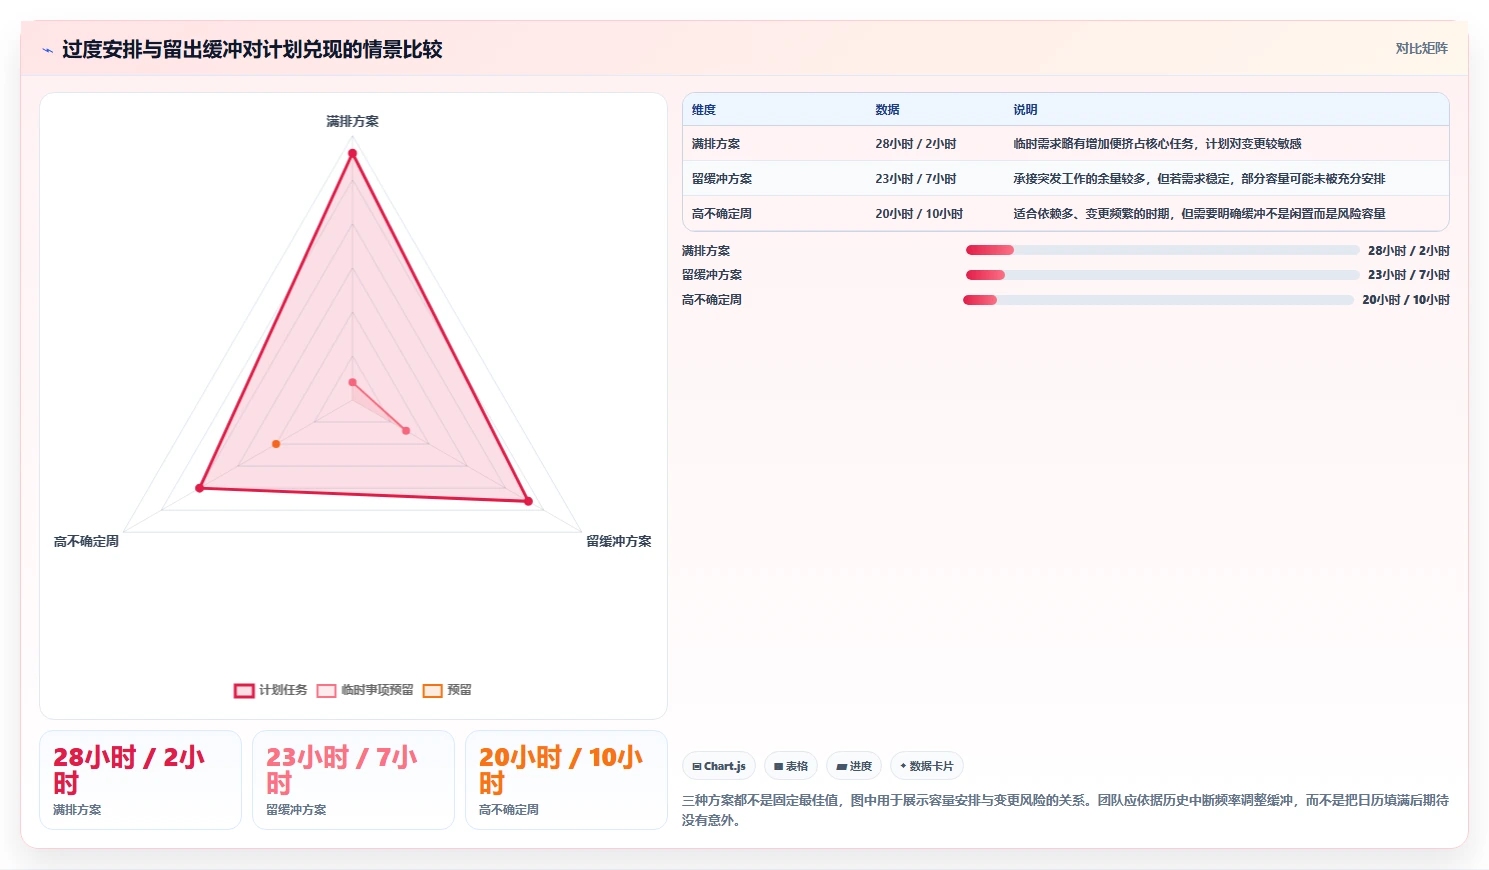Toggle the orange 预留 legend swatch

pyautogui.click(x=432, y=690)
